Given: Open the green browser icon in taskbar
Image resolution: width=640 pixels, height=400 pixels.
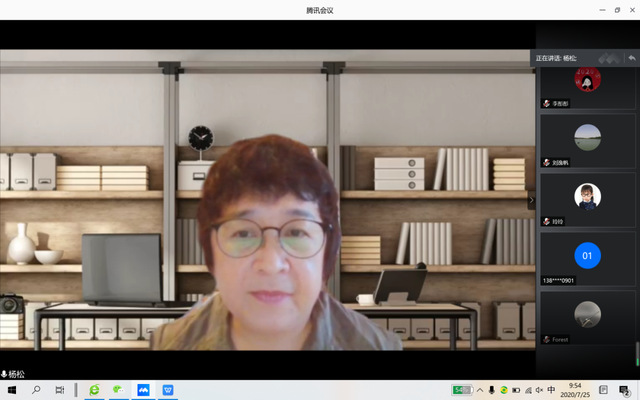Looking at the screenshot, I should 94,390.
